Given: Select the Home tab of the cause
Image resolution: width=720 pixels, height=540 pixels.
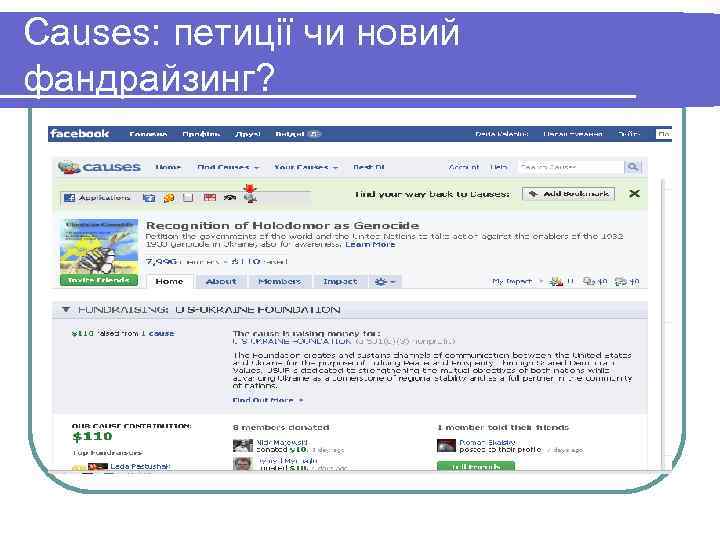Looking at the screenshot, I should click(x=169, y=281).
